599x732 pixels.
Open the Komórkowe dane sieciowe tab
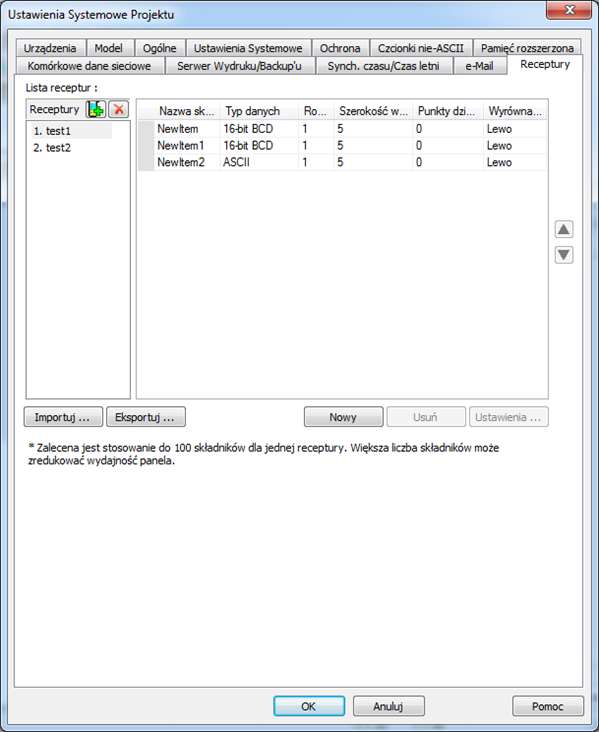click(89, 66)
